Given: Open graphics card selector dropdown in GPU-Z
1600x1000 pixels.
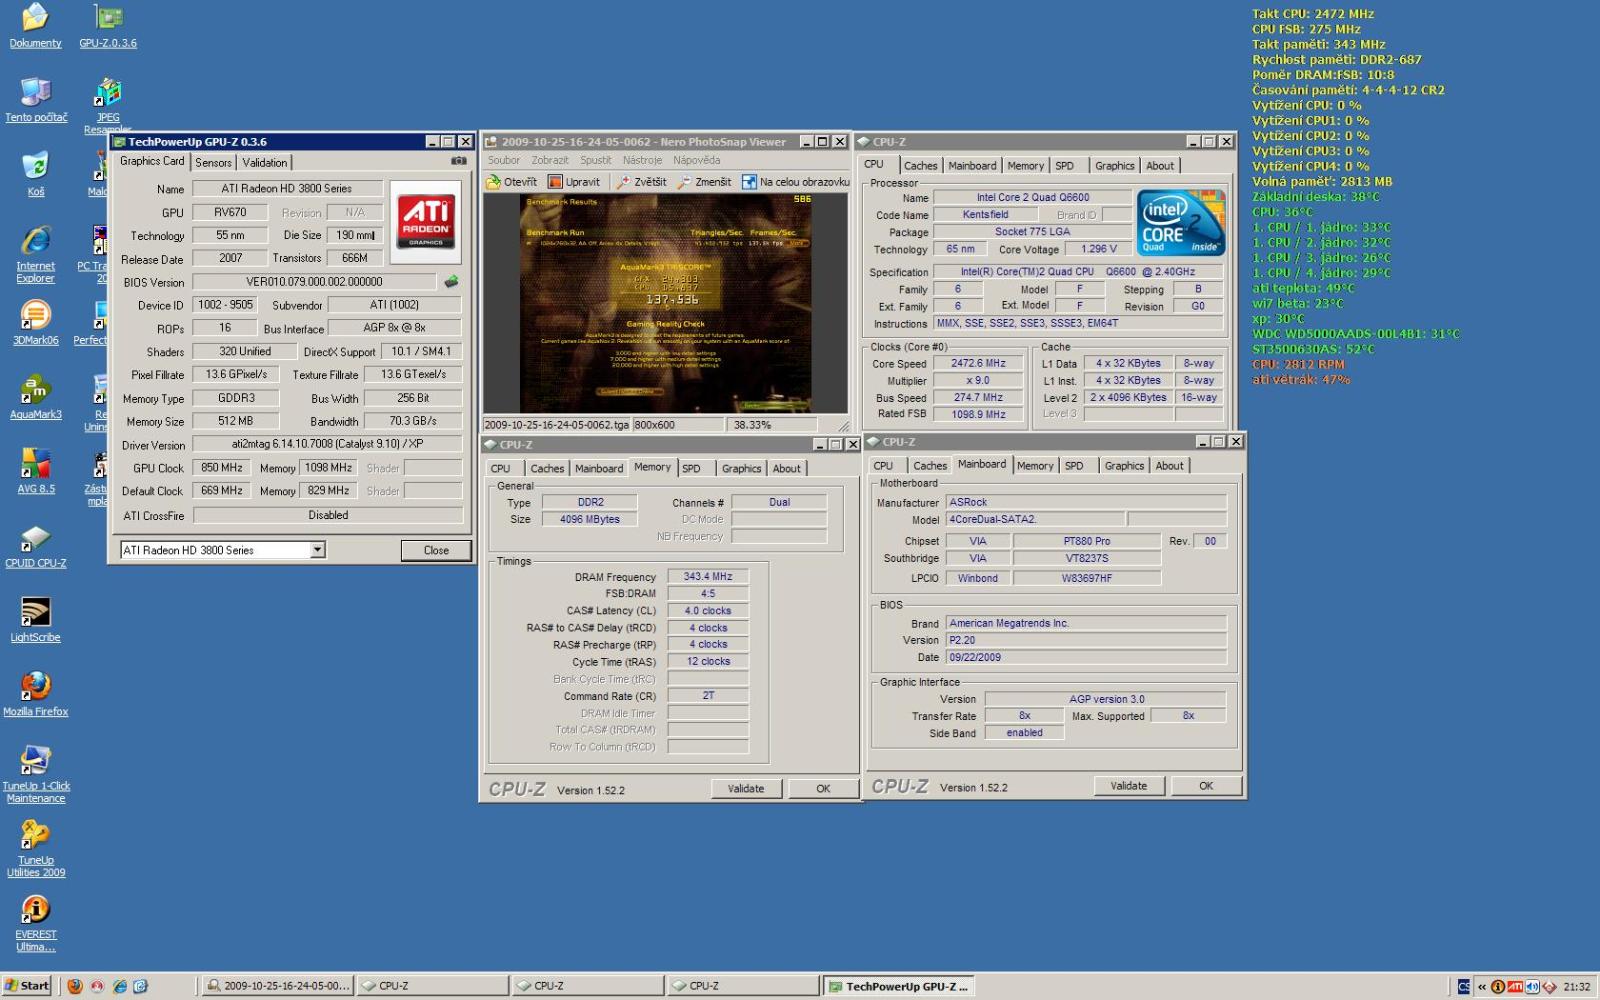Looking at the screenshot, I should 317,550.
